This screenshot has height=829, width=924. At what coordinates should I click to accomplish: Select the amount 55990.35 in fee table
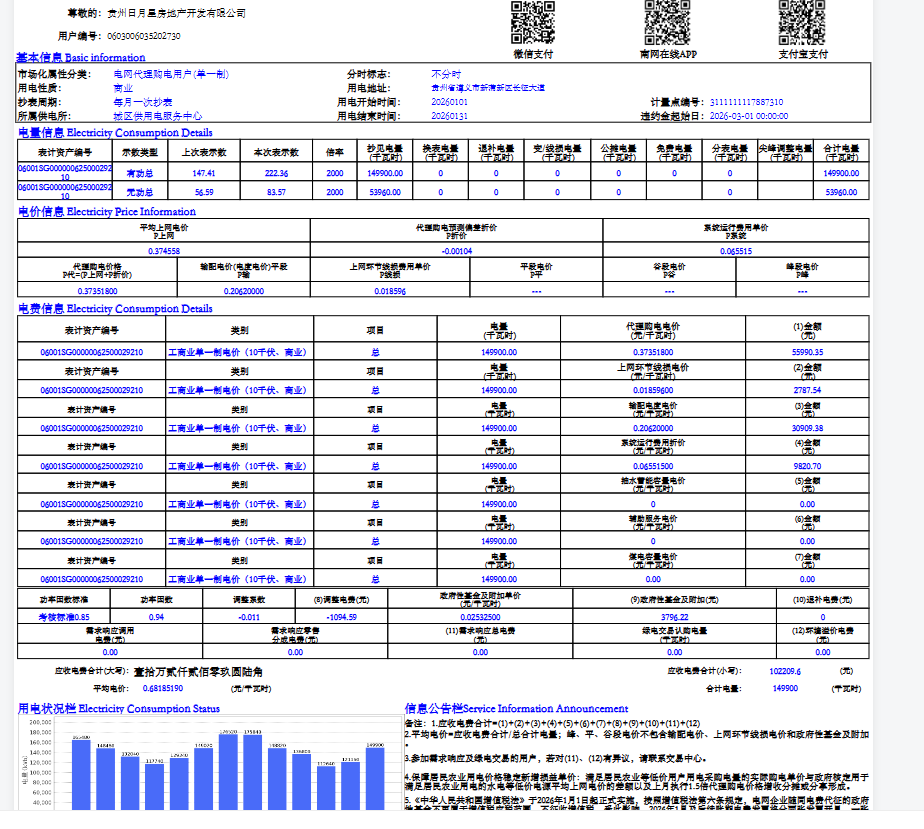[806, 352]
